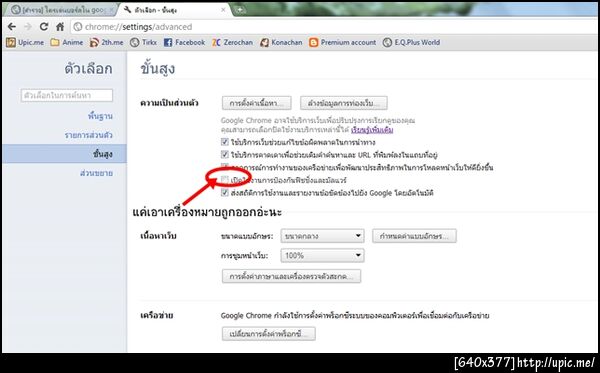Open the Konachan bookmark
Image resolution: width=600 pixels, height=373 pixels.
pos(281,42)
